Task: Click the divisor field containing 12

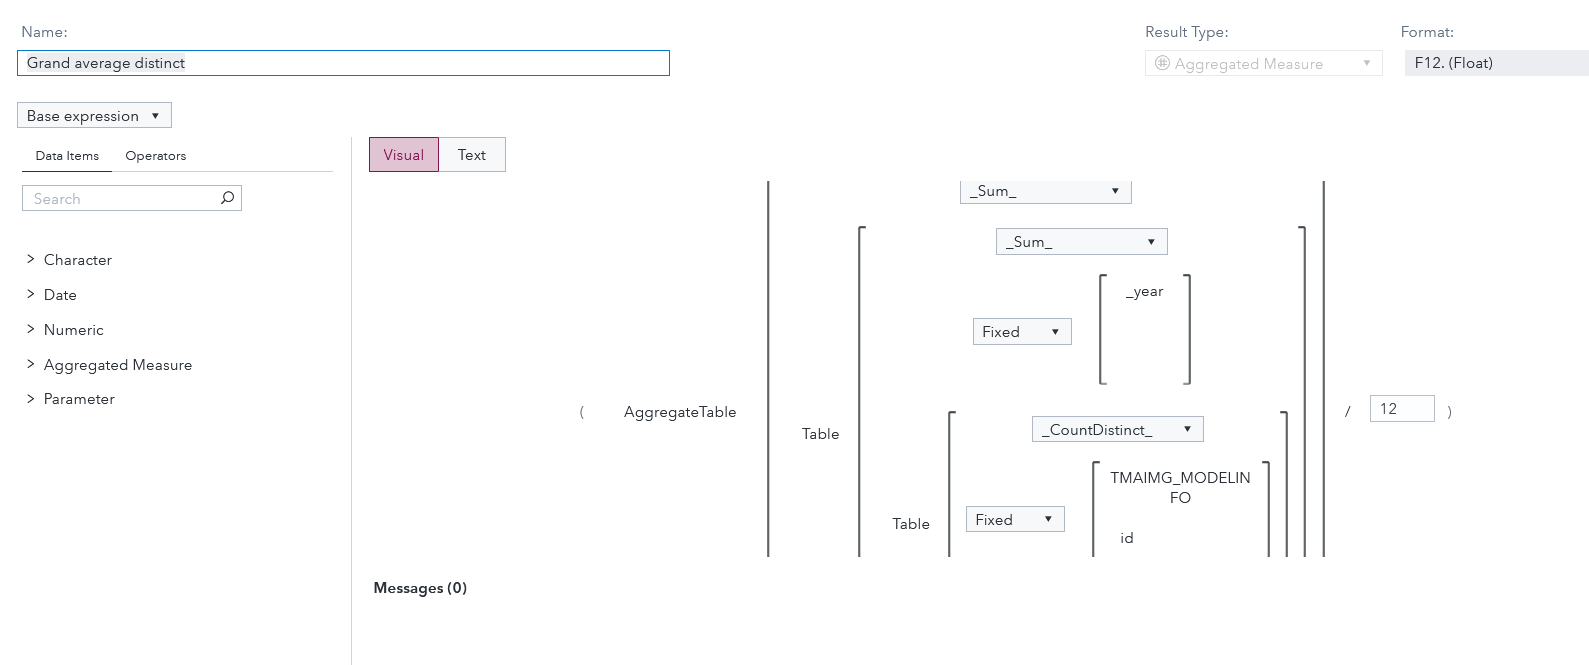Action: click(x=1401, y=409)
